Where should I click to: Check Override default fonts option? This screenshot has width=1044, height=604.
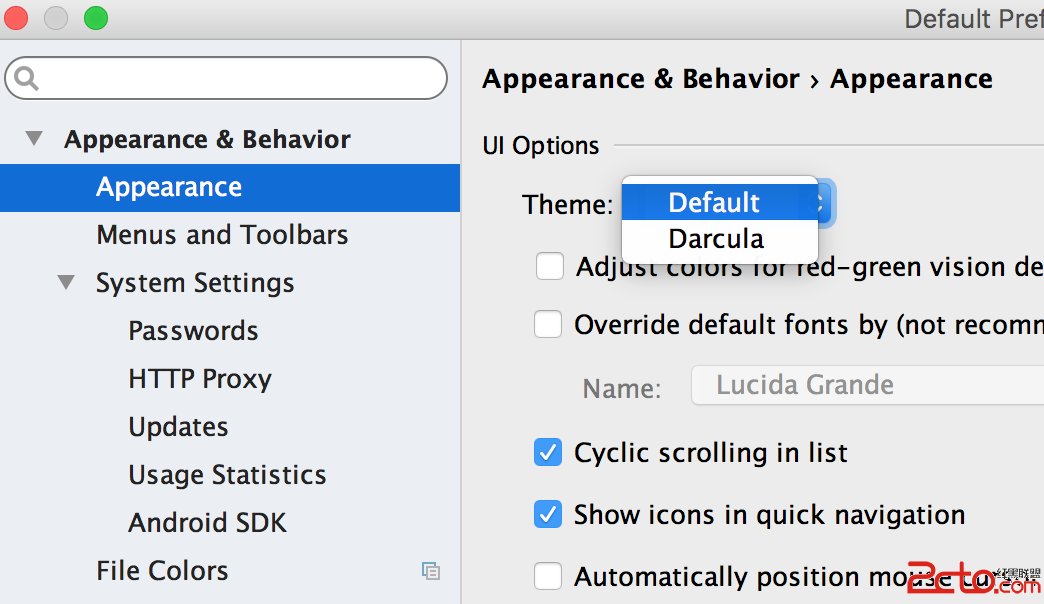(x=548, y=325)
